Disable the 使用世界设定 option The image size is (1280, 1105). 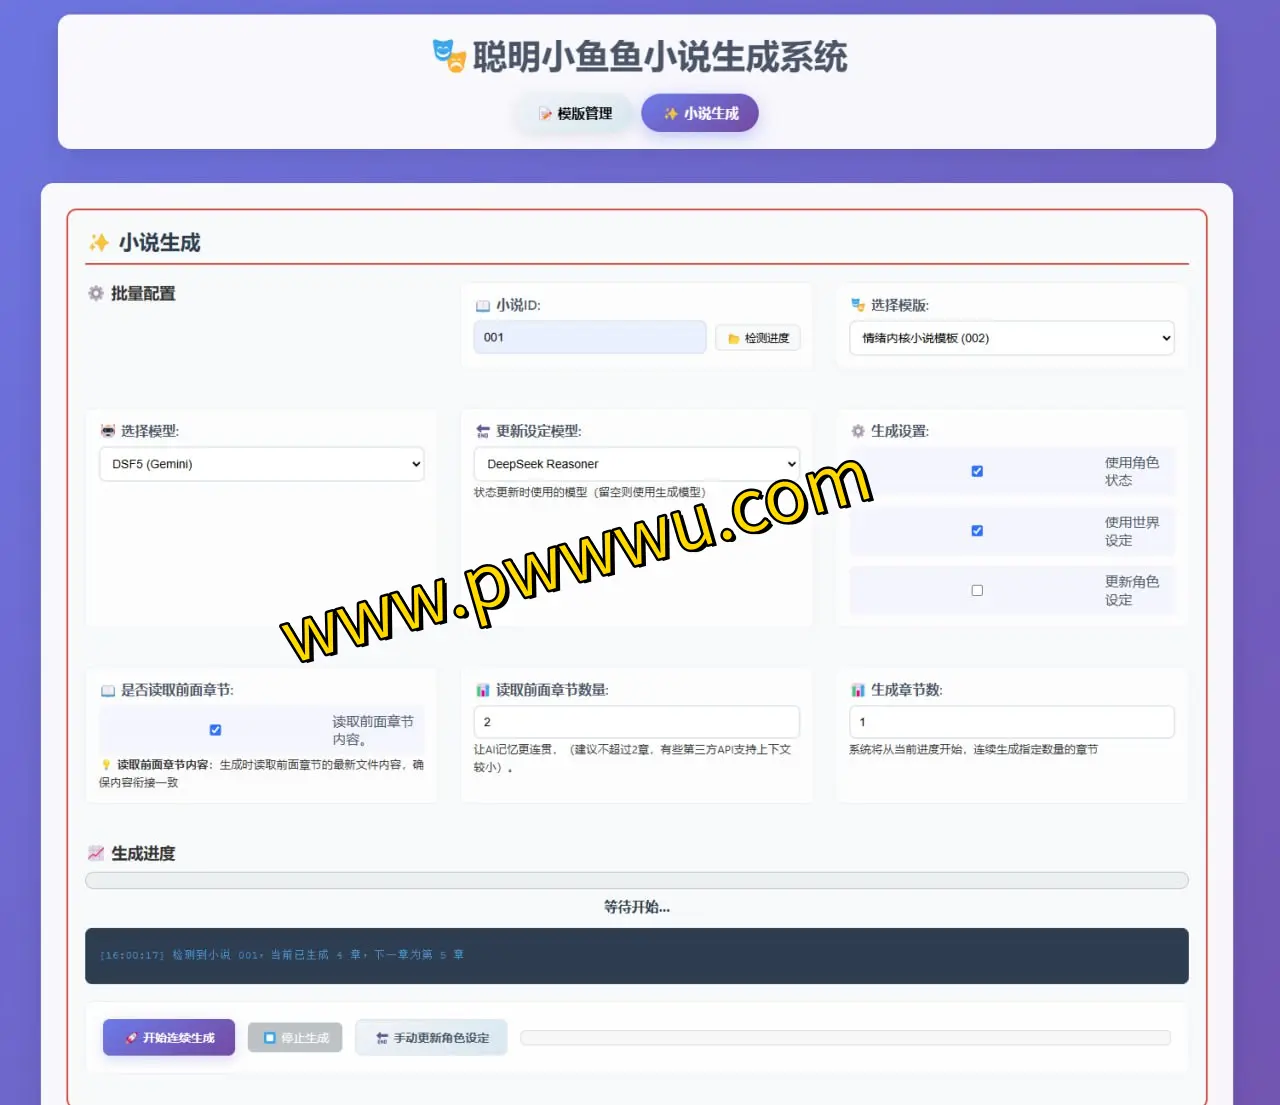pyautogui.click(x=977, y=530)
